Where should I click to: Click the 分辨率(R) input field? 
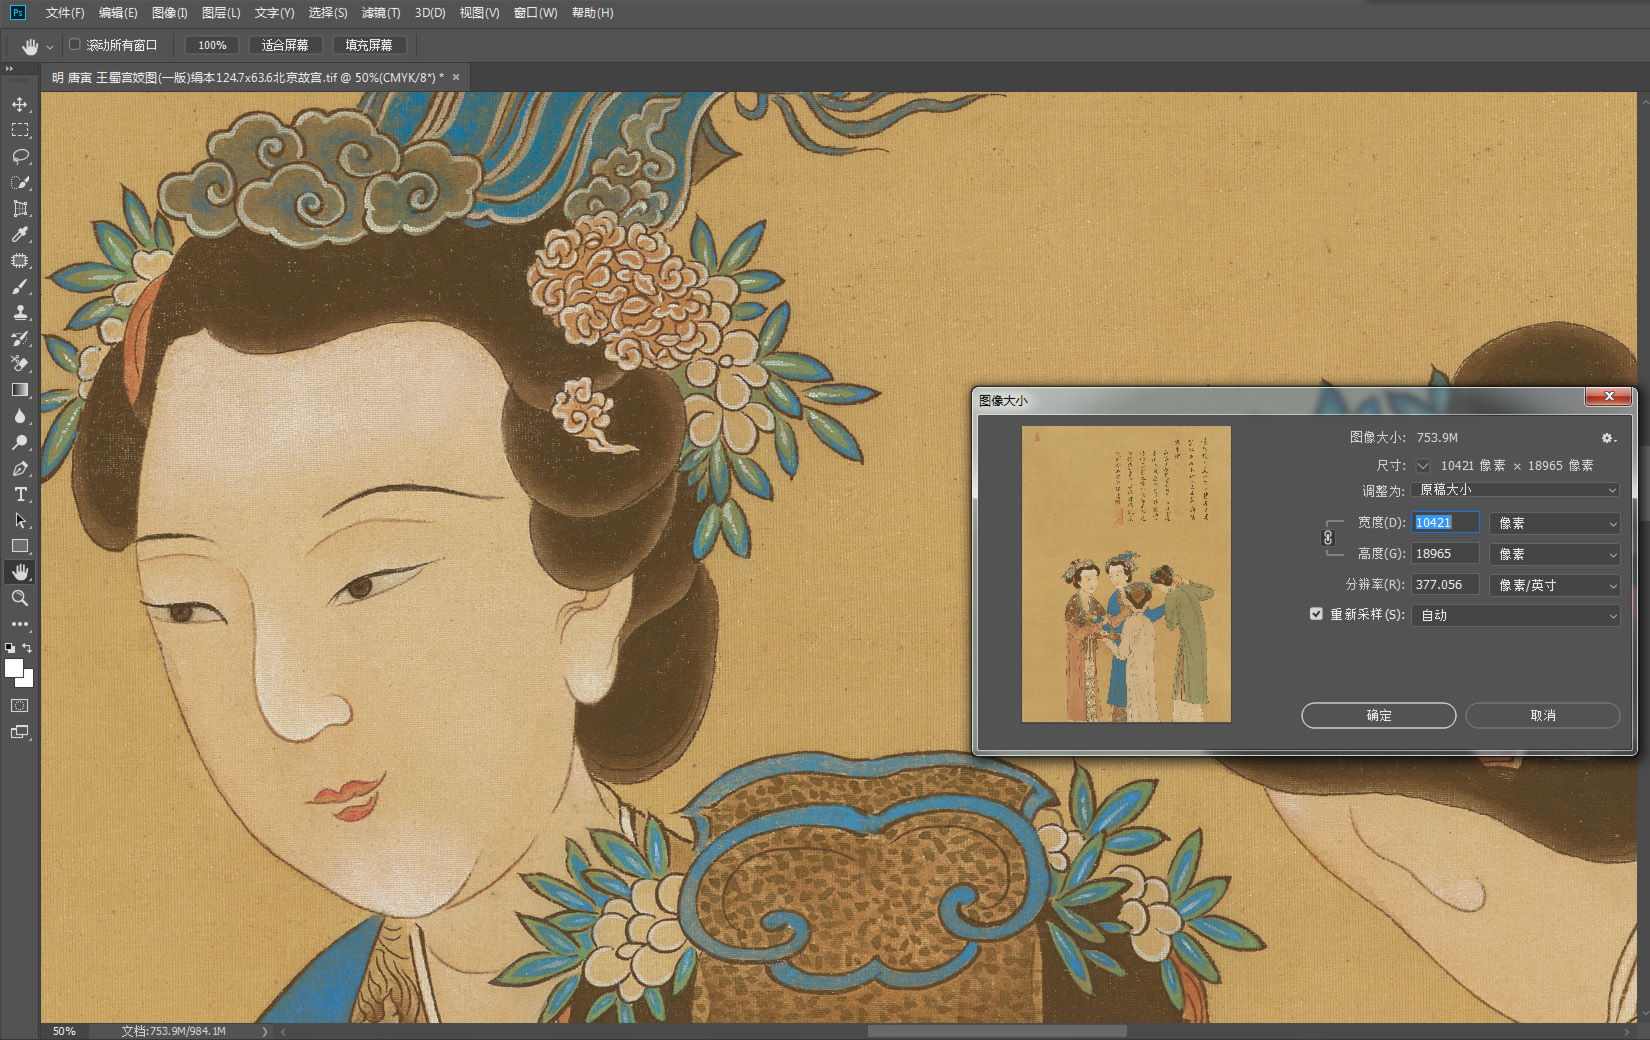pyautogui.click(x=1446, y=585)
